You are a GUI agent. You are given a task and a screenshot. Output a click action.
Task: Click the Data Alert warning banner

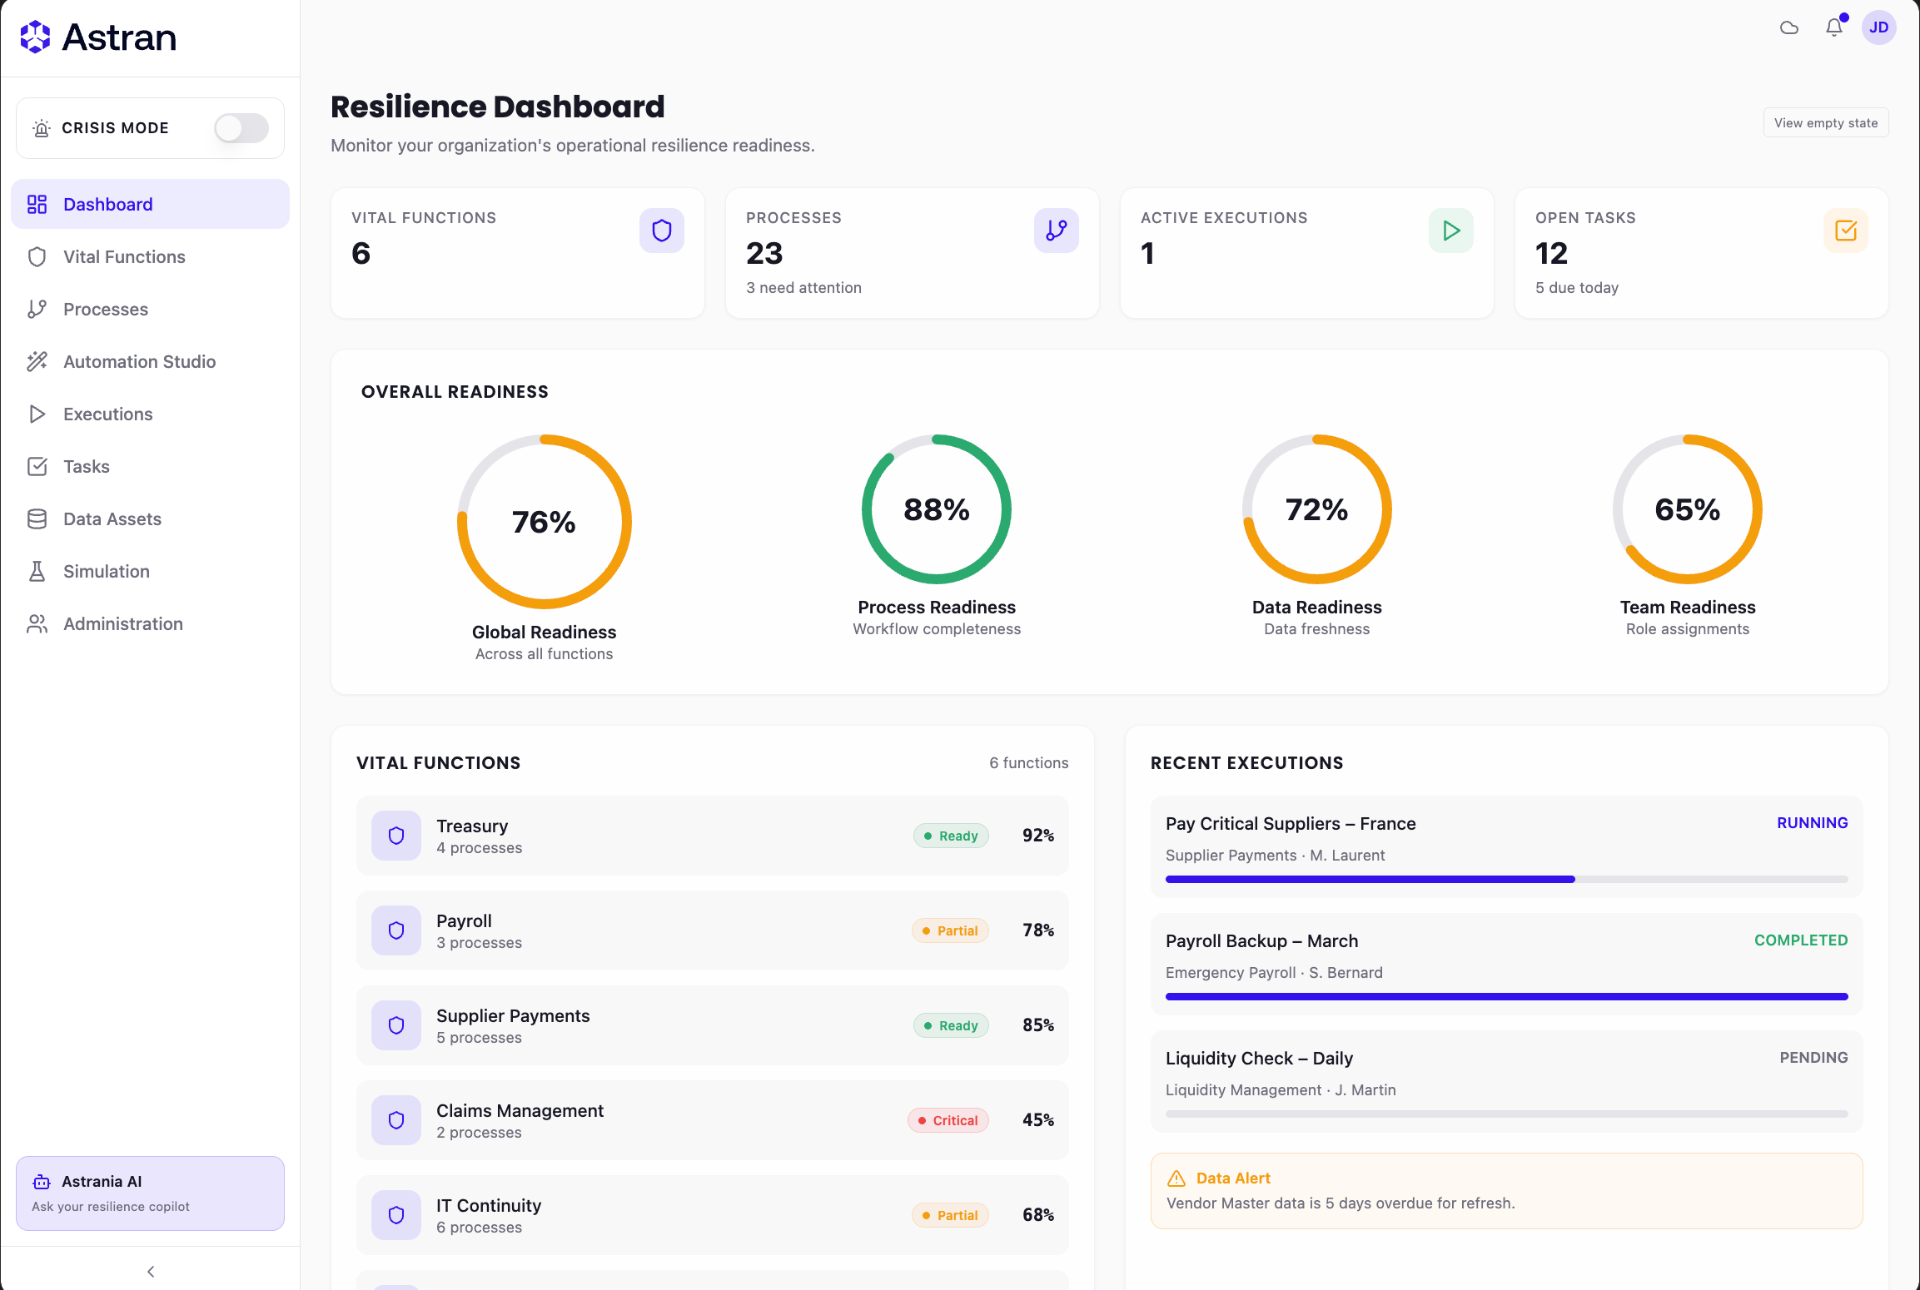pyautogui.click(x=1506, y=1191)
